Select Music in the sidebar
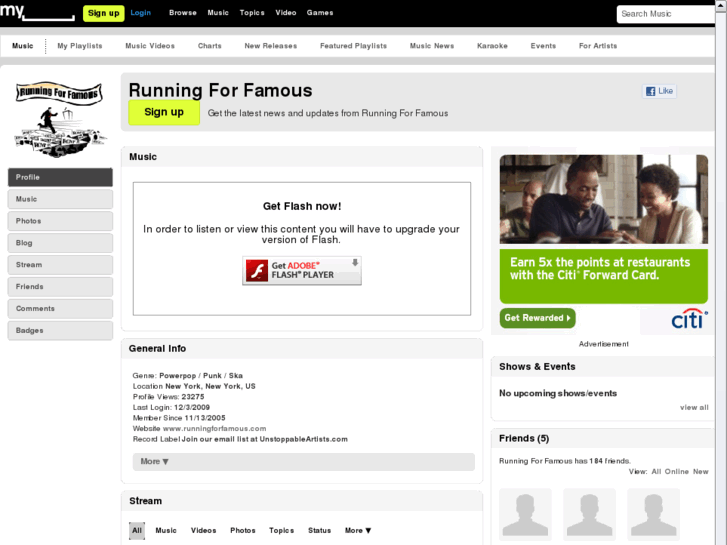 point(60,199)
